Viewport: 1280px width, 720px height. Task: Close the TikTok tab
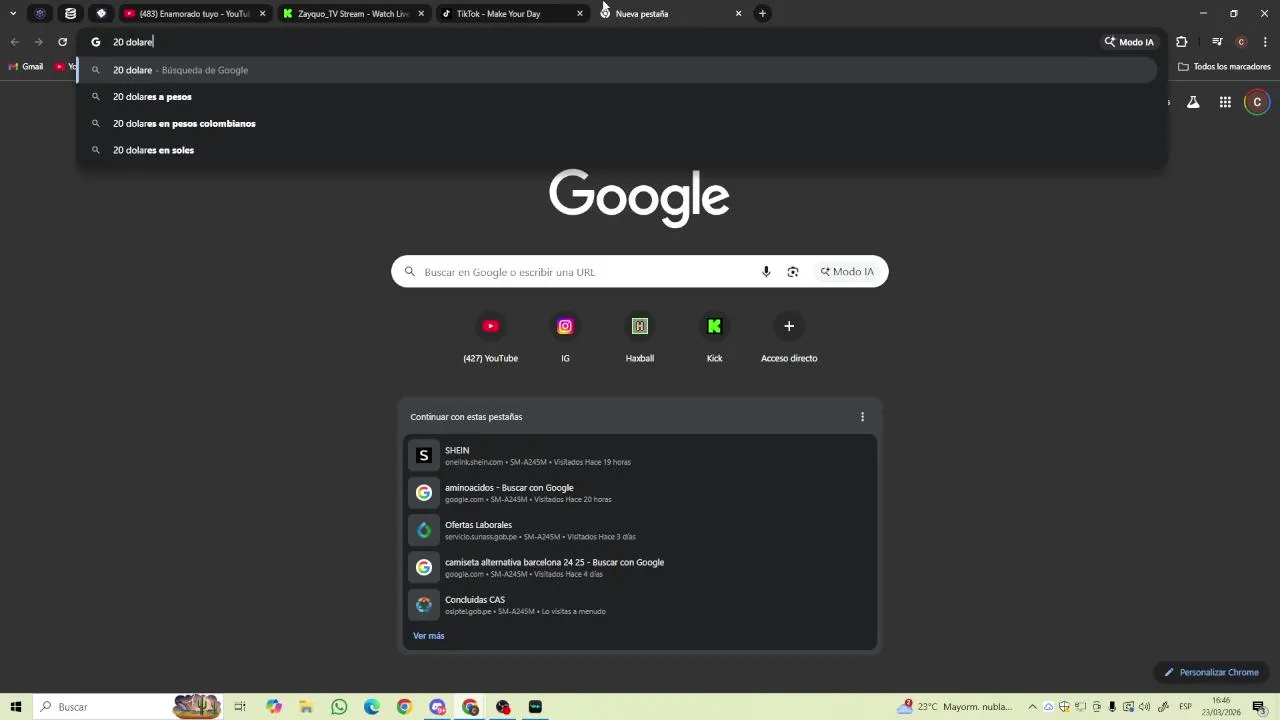[580, 14]
